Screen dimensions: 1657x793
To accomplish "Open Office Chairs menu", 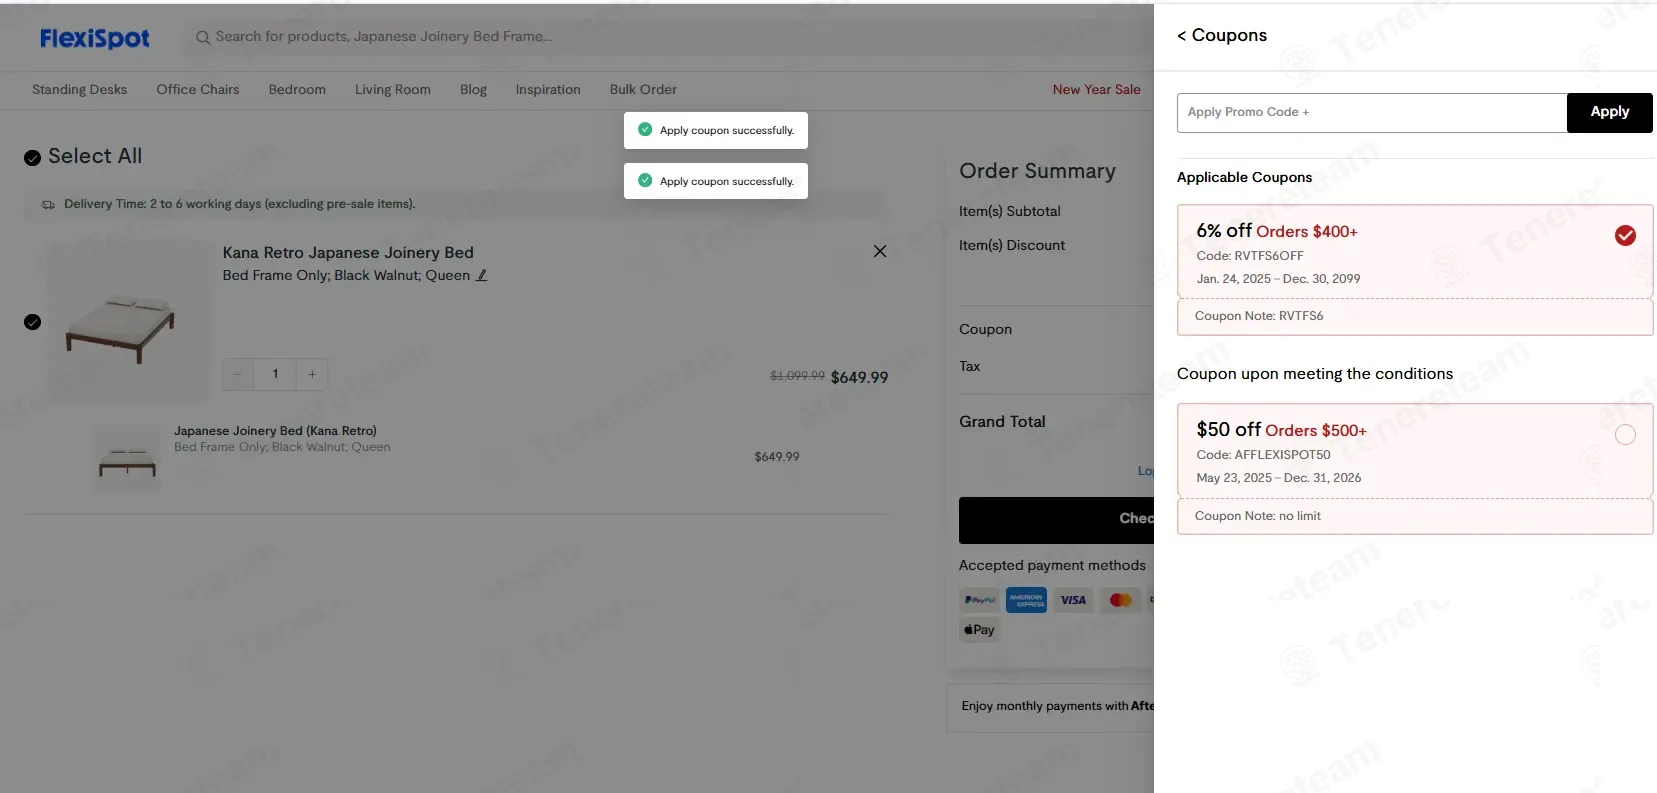I will coord(198,89).
